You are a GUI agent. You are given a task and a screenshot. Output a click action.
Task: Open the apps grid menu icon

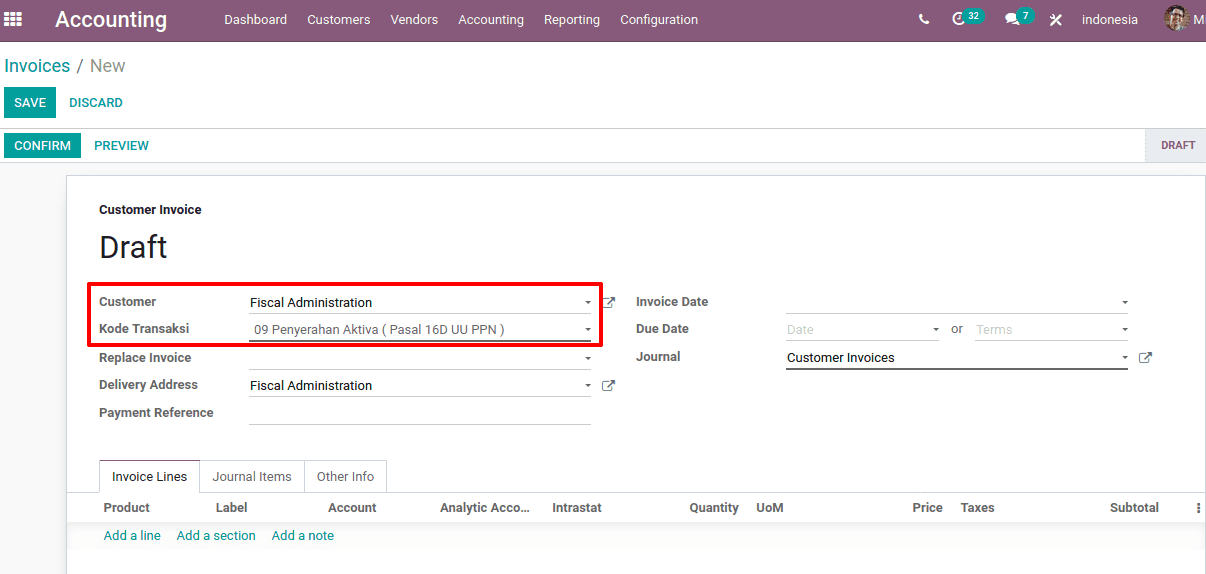tap(13, 19)
